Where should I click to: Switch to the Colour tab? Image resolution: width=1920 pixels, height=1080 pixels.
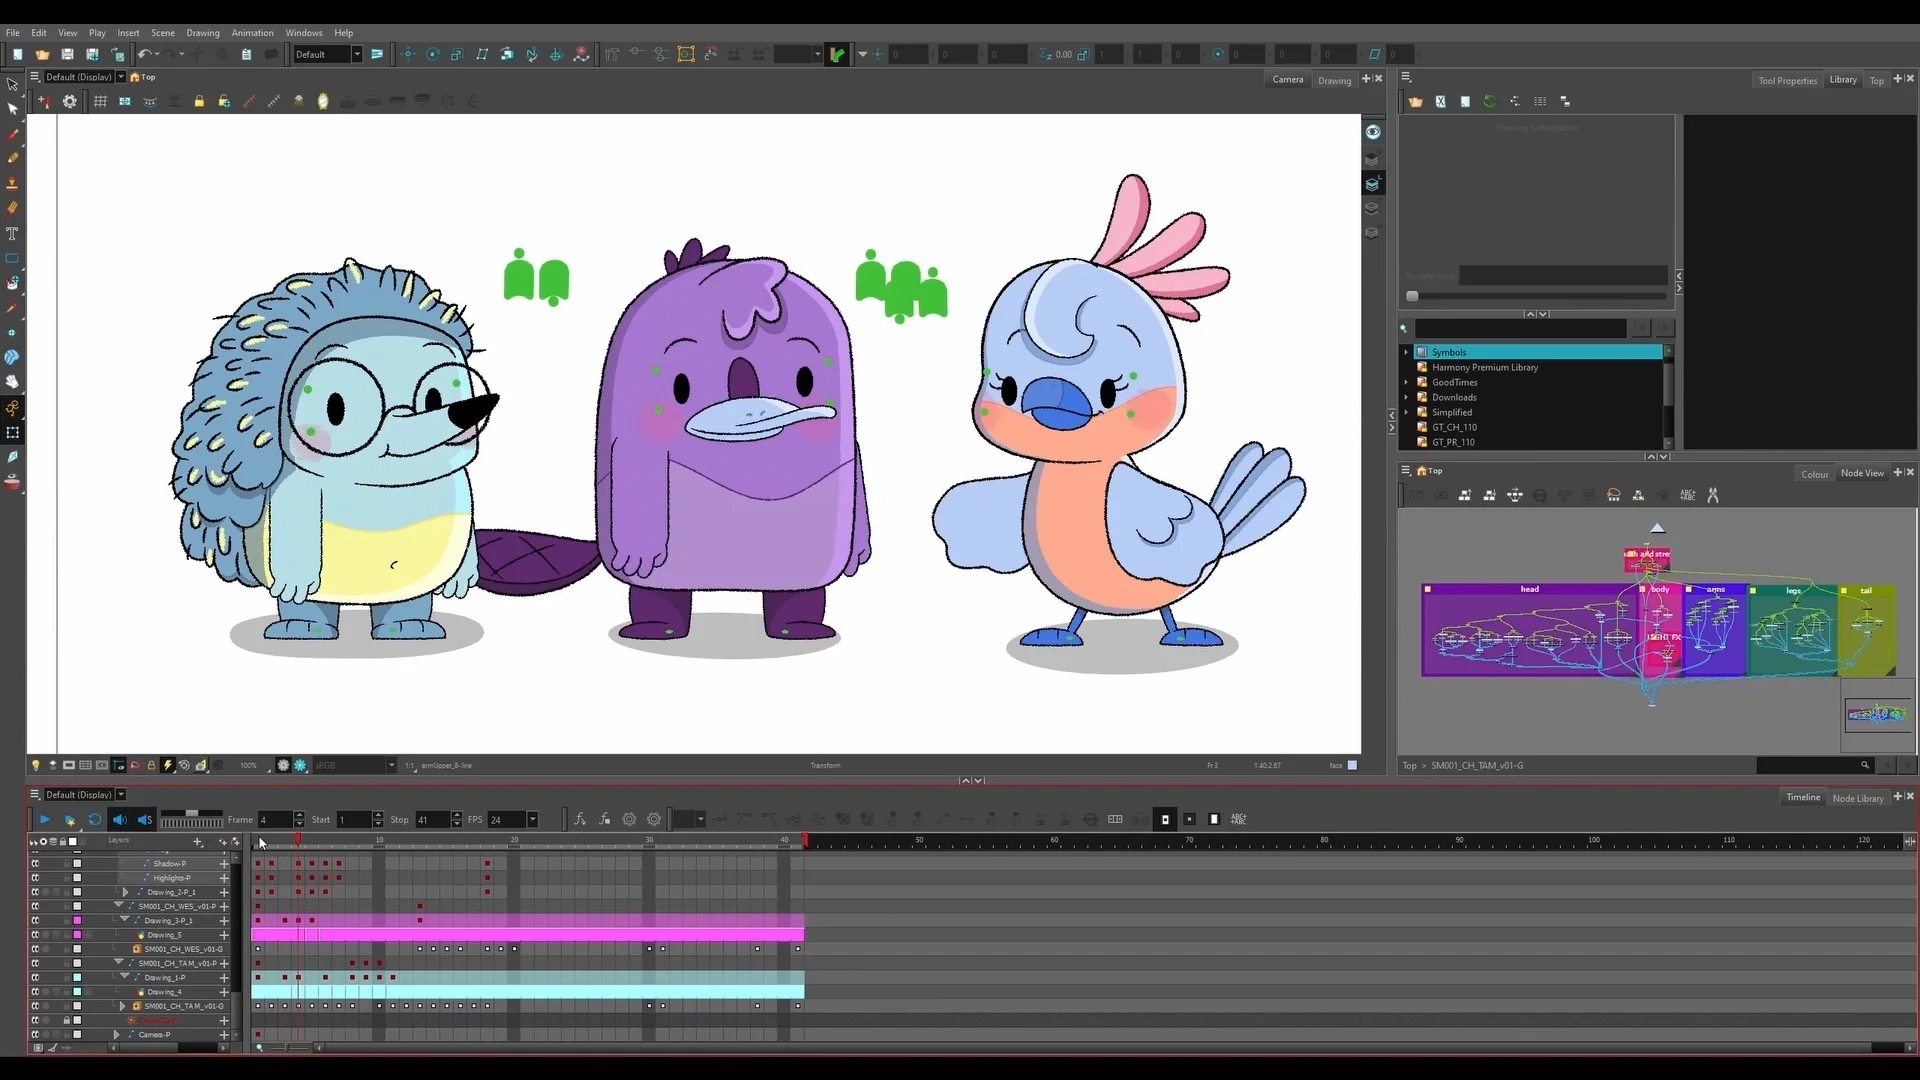click(1814, 474)
